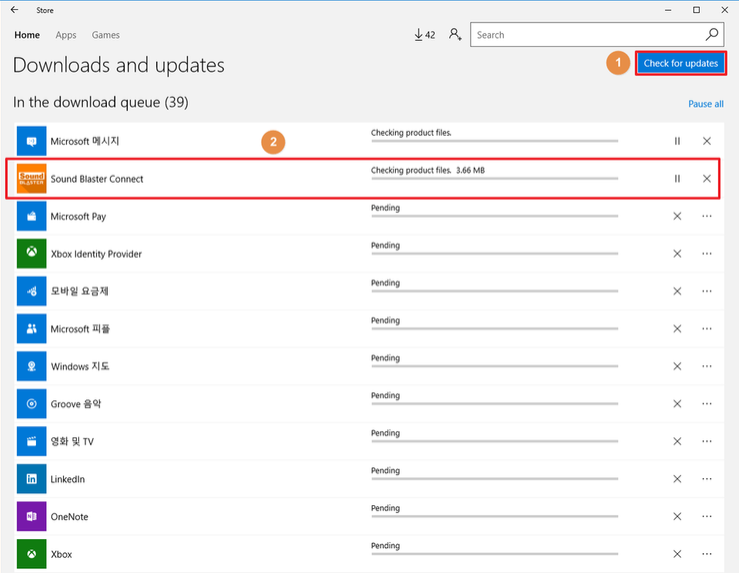Image resolution: width=743 pixels, height=576 pixels.
Task: Maximize the Store window
Action: pos(697,9)
